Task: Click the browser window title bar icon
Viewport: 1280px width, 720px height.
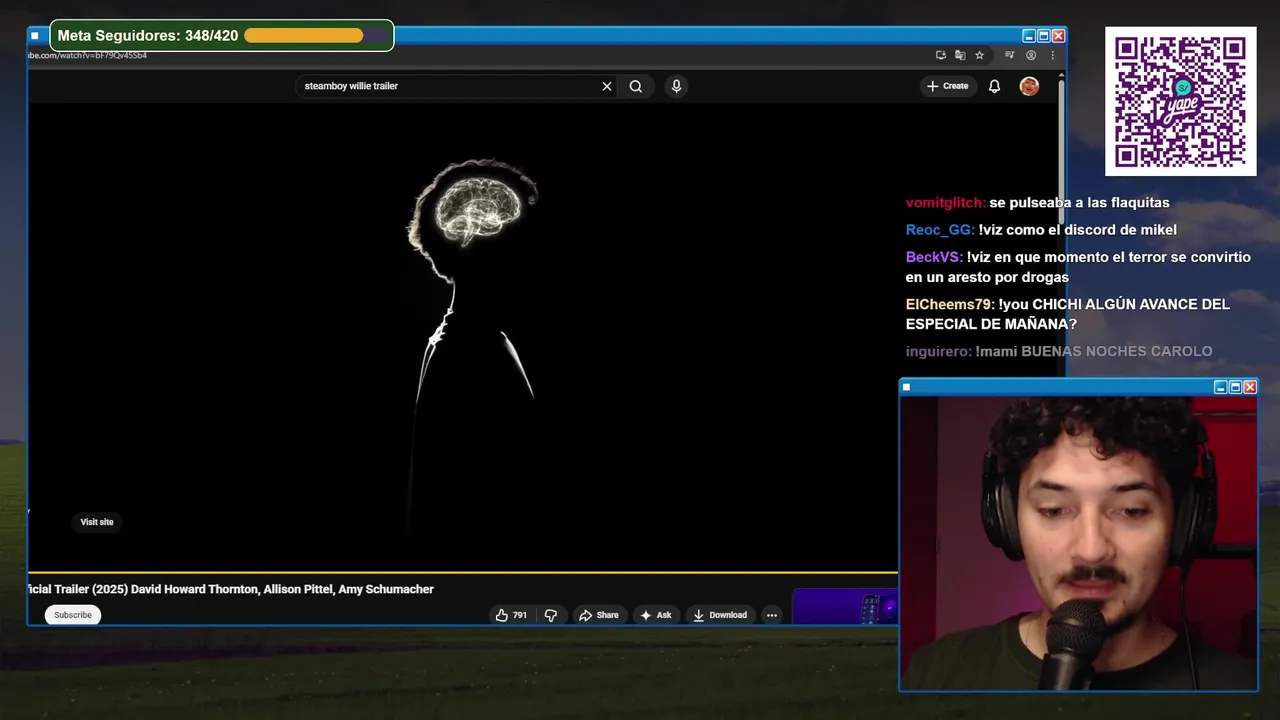Action: click(34, 36)
